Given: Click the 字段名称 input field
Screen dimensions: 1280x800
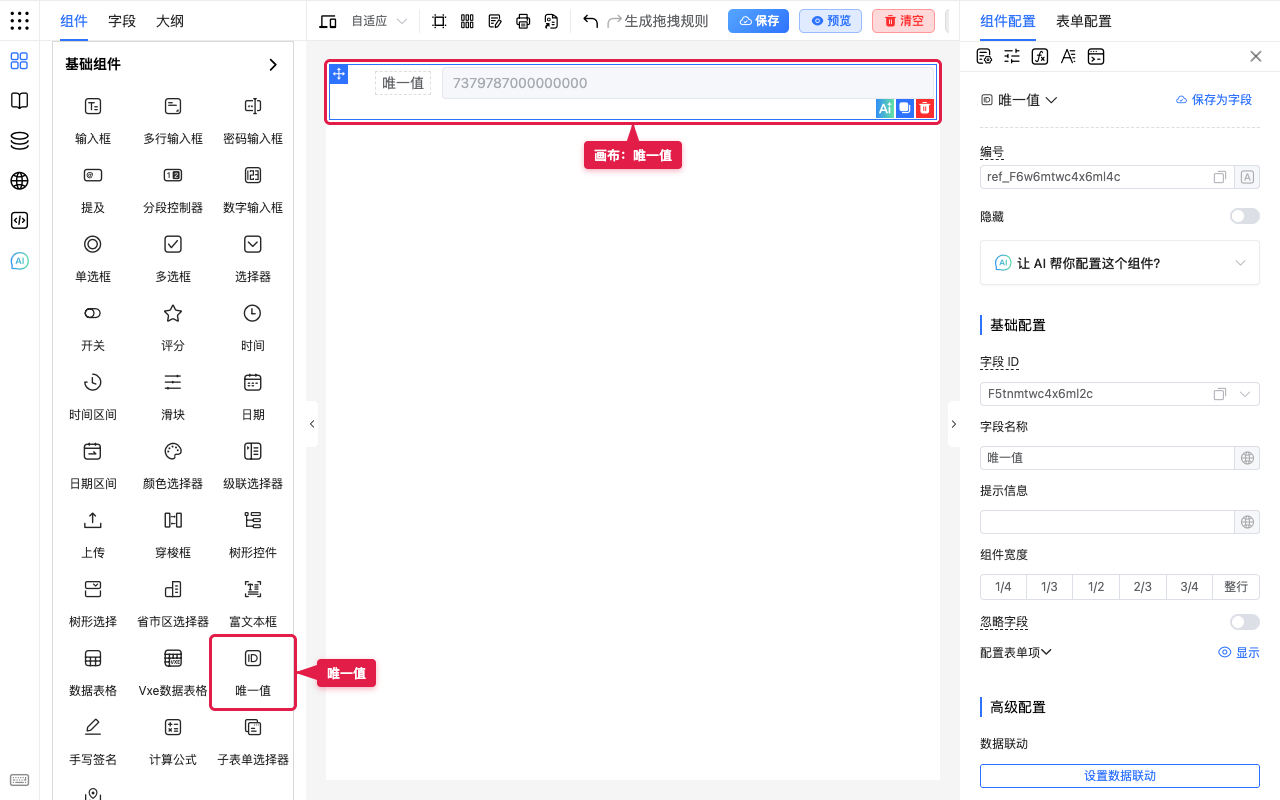Looking at the screenshot, I should (x=1108, y=458).
